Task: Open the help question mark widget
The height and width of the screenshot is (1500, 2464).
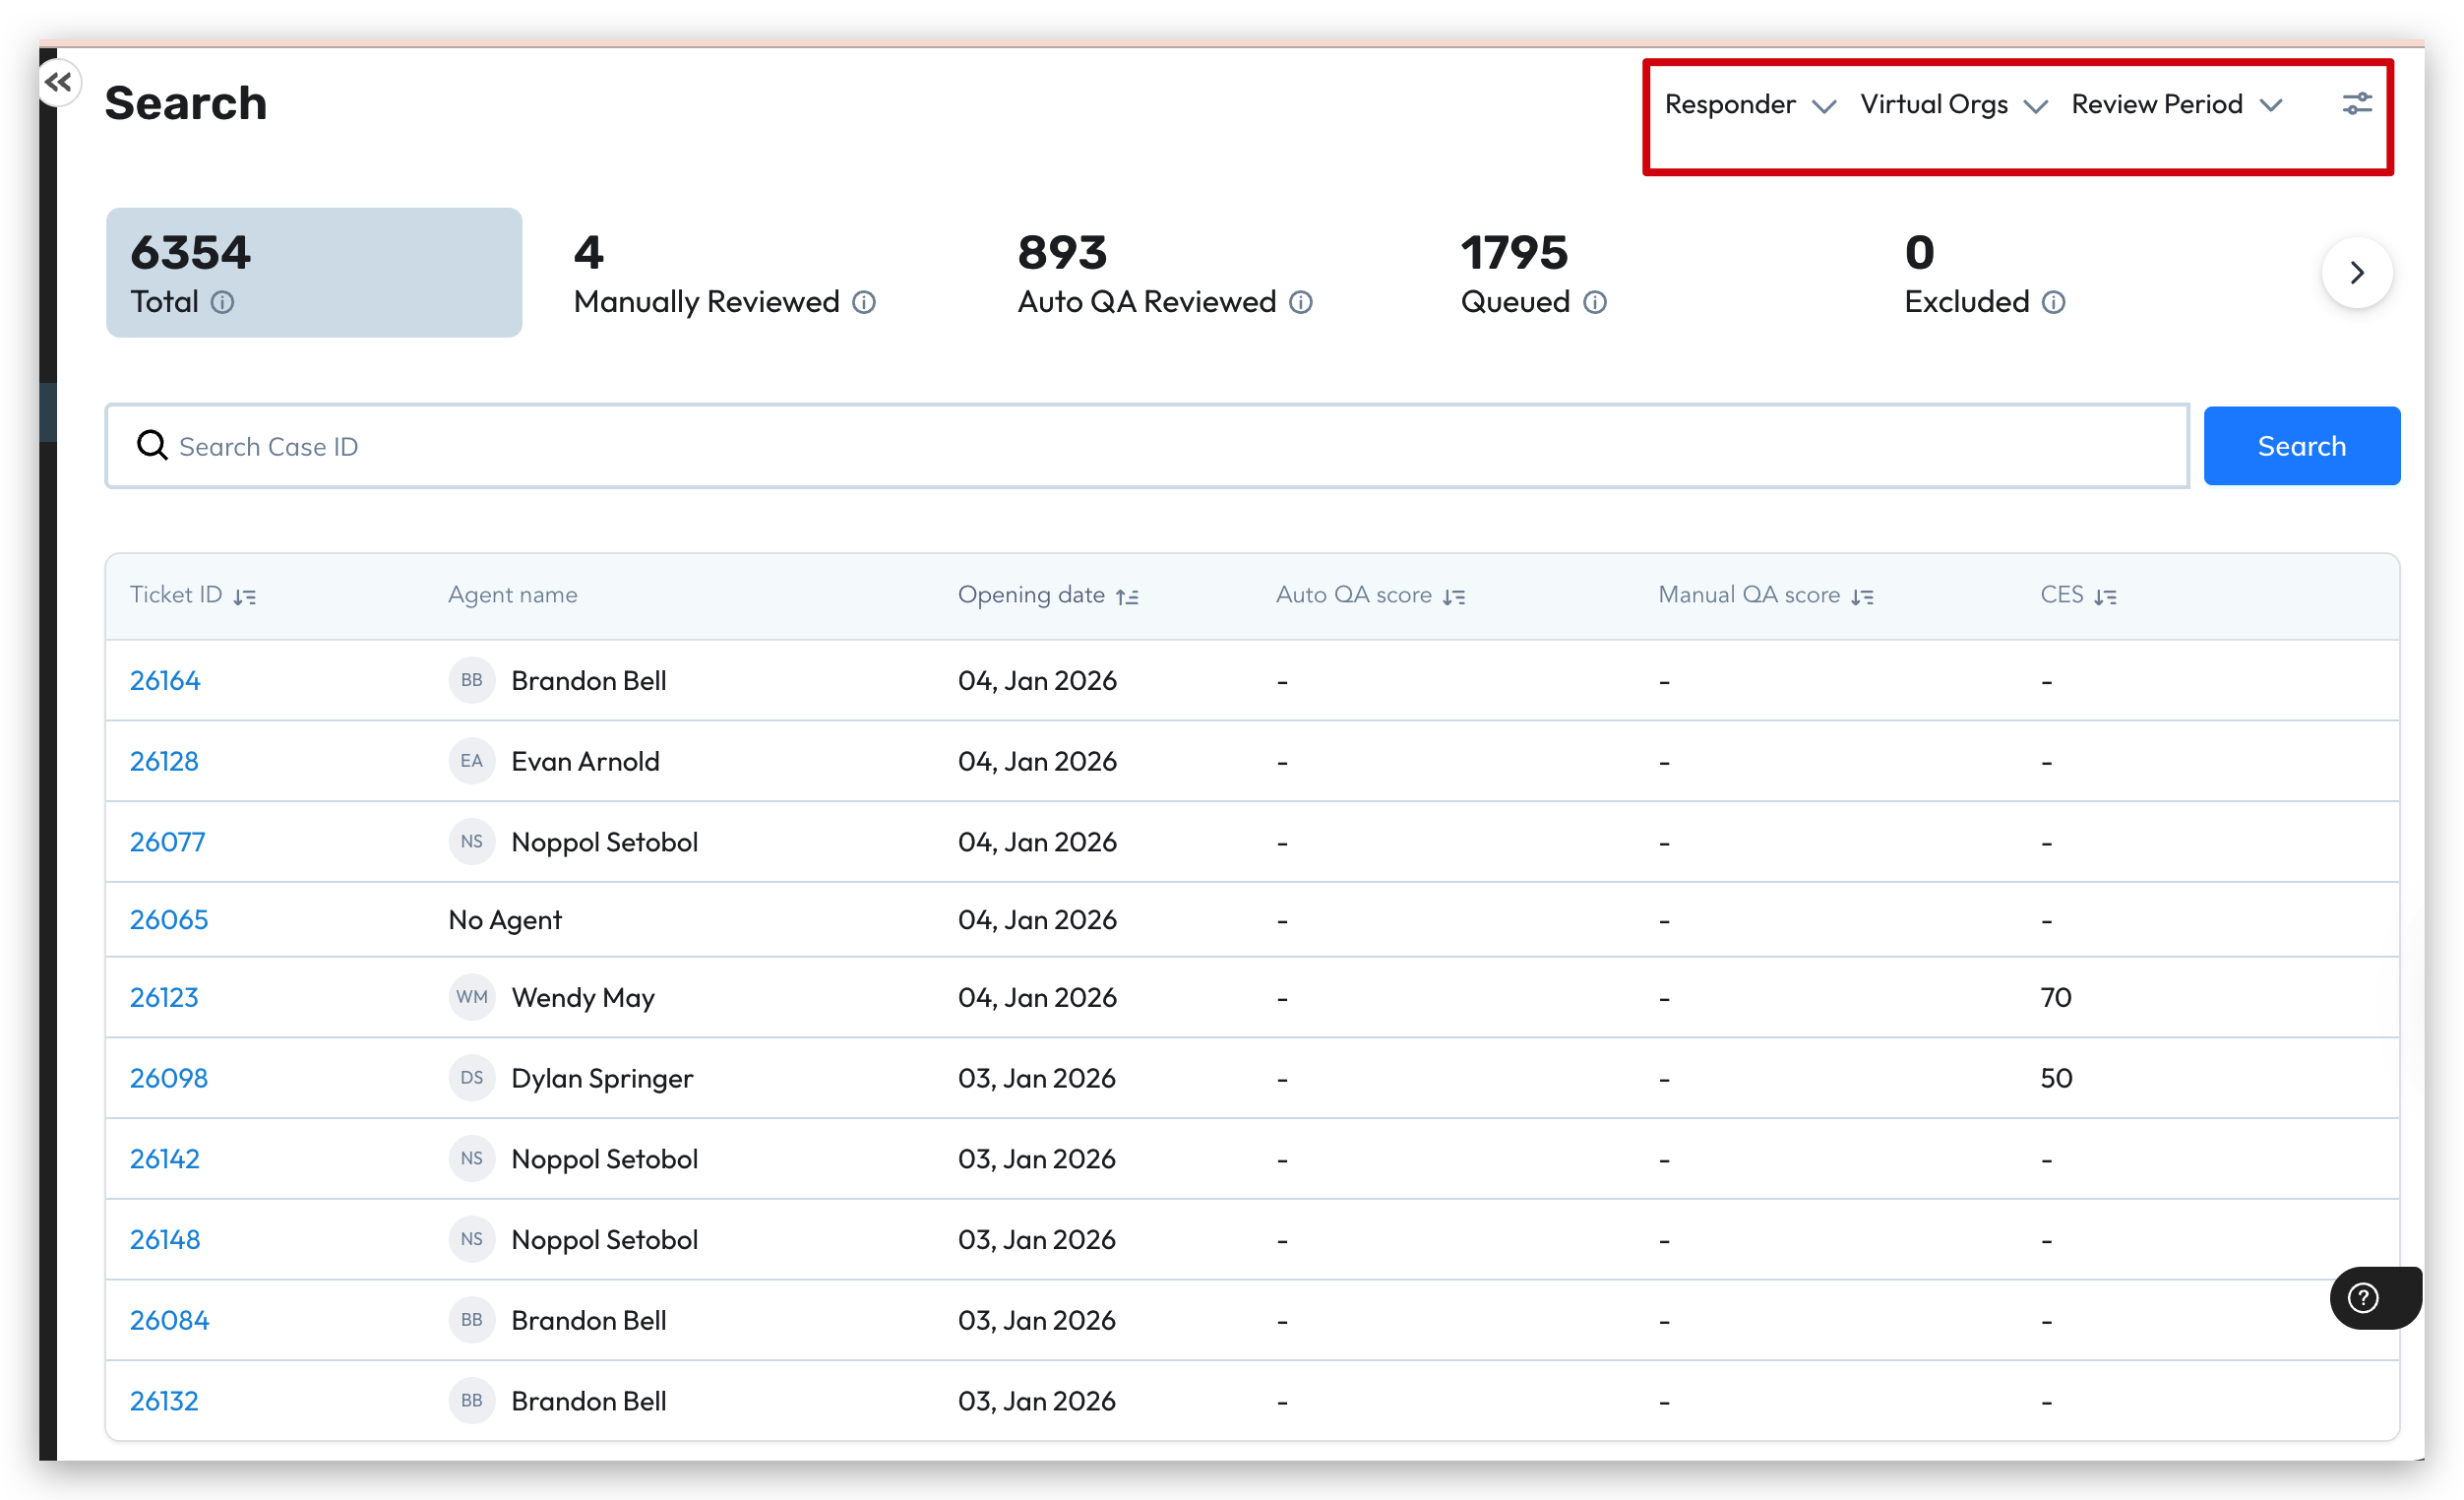Action: click(2363, 1297)
